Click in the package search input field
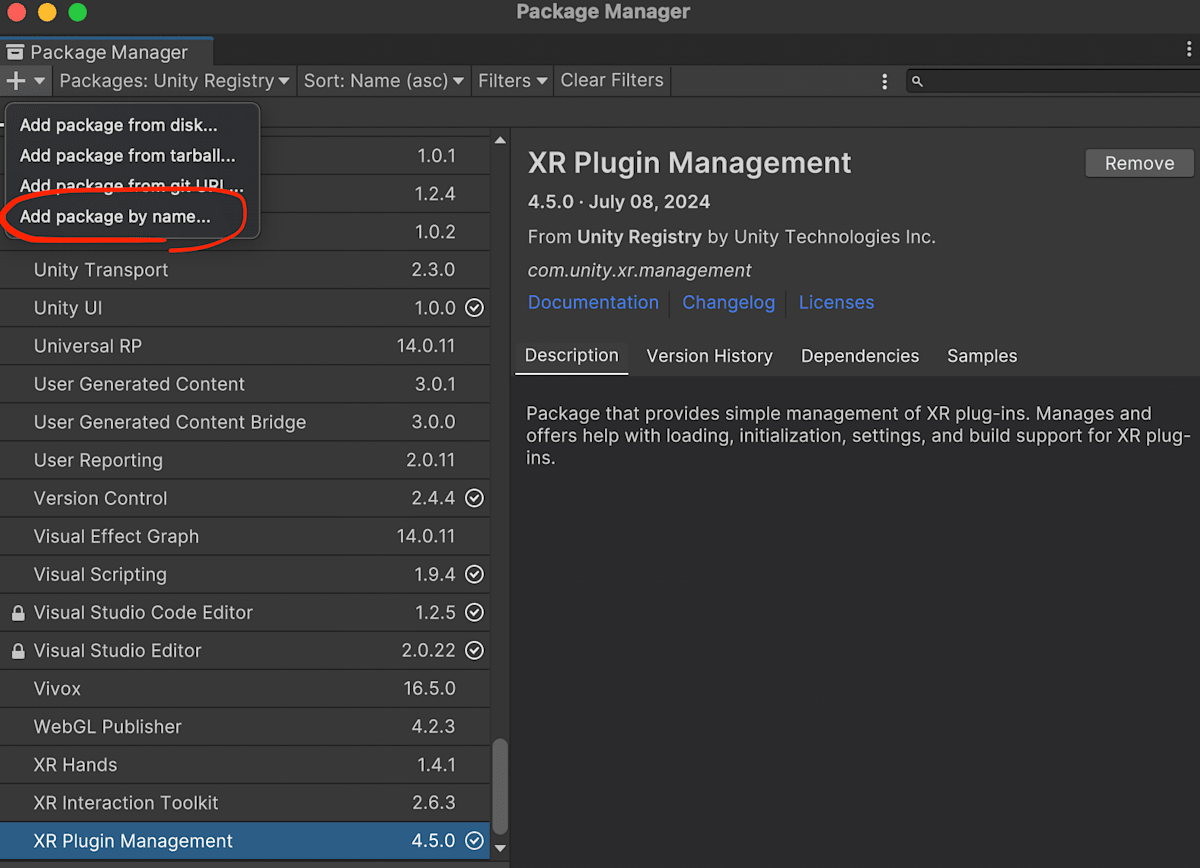The image size is (1200, 868). pyautogui.click(x=1055, y=82)
